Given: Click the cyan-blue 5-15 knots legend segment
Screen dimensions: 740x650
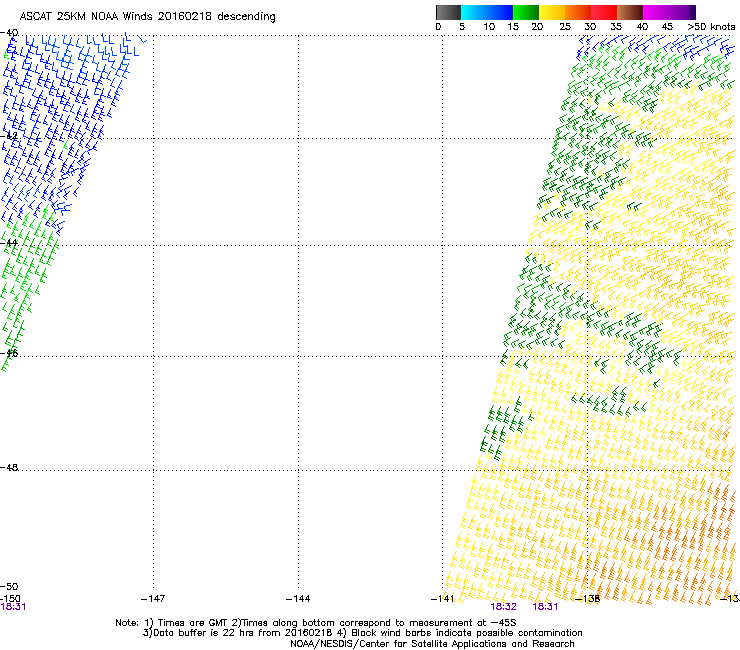Looking at the screenshot, I should pos(487,12).
